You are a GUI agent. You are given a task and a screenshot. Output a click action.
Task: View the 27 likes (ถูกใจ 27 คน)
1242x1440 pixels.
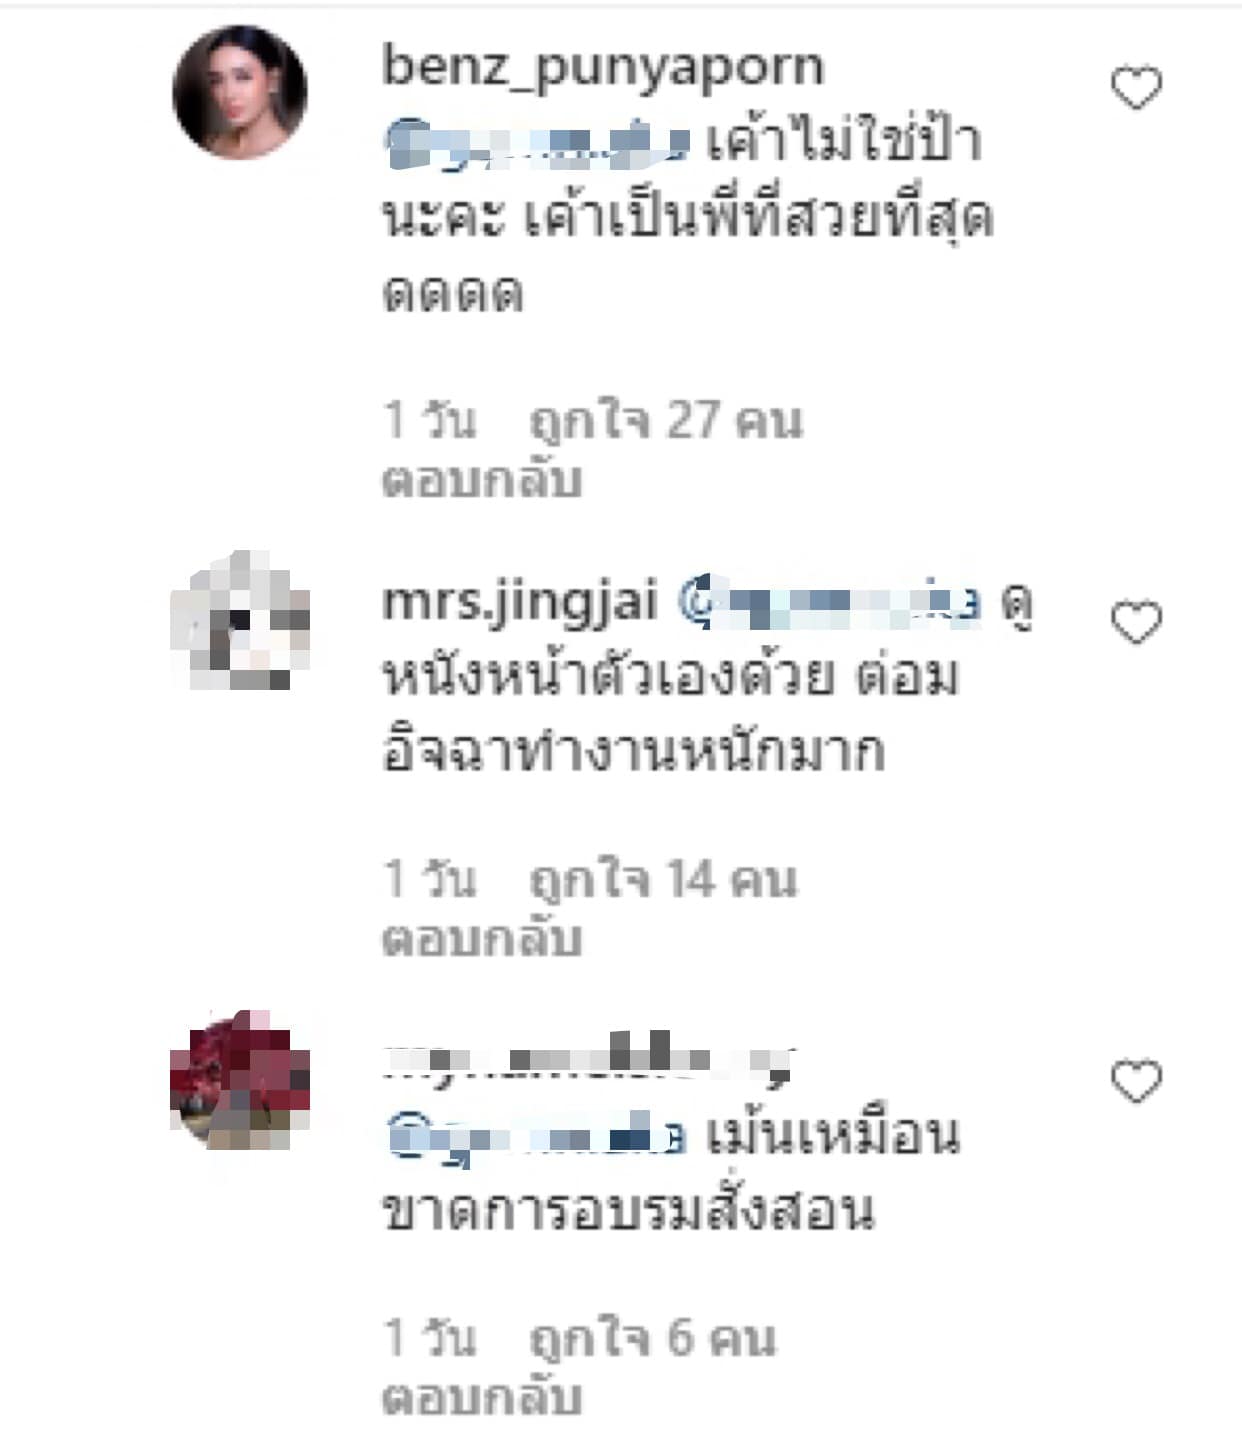[x=666, y=420]
